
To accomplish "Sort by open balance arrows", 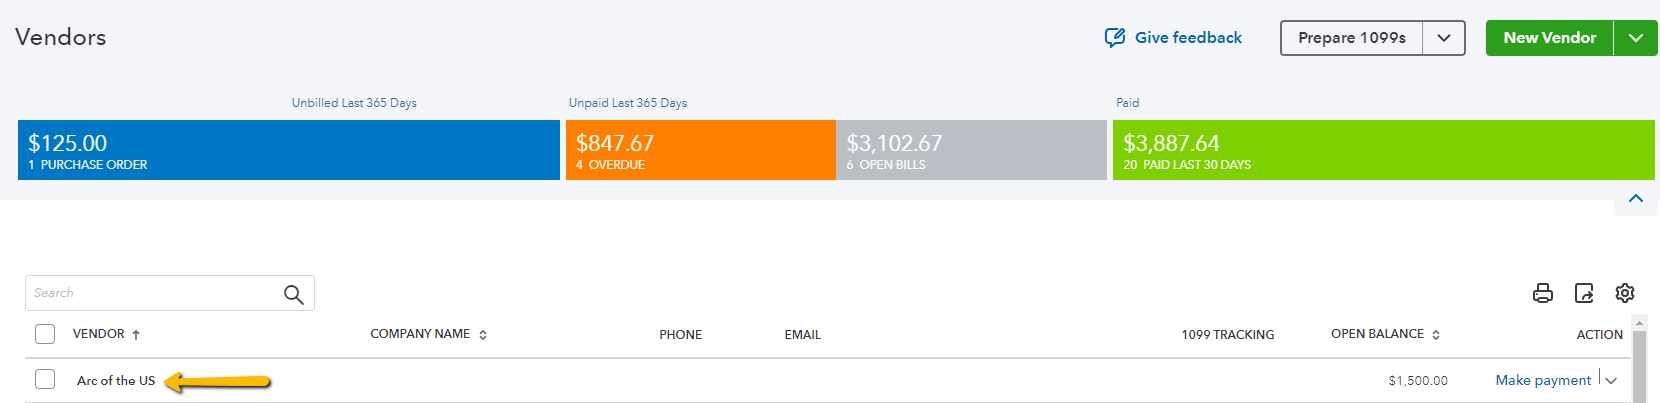I will click(x=1436, y=335).
